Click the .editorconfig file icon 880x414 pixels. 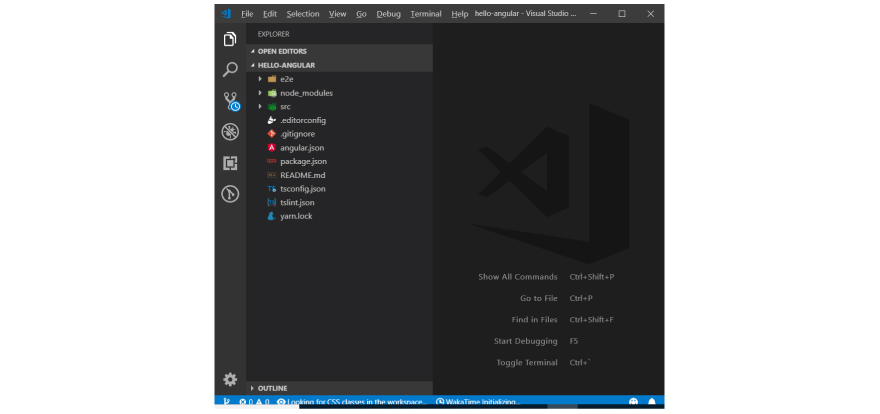coord(272,120)
